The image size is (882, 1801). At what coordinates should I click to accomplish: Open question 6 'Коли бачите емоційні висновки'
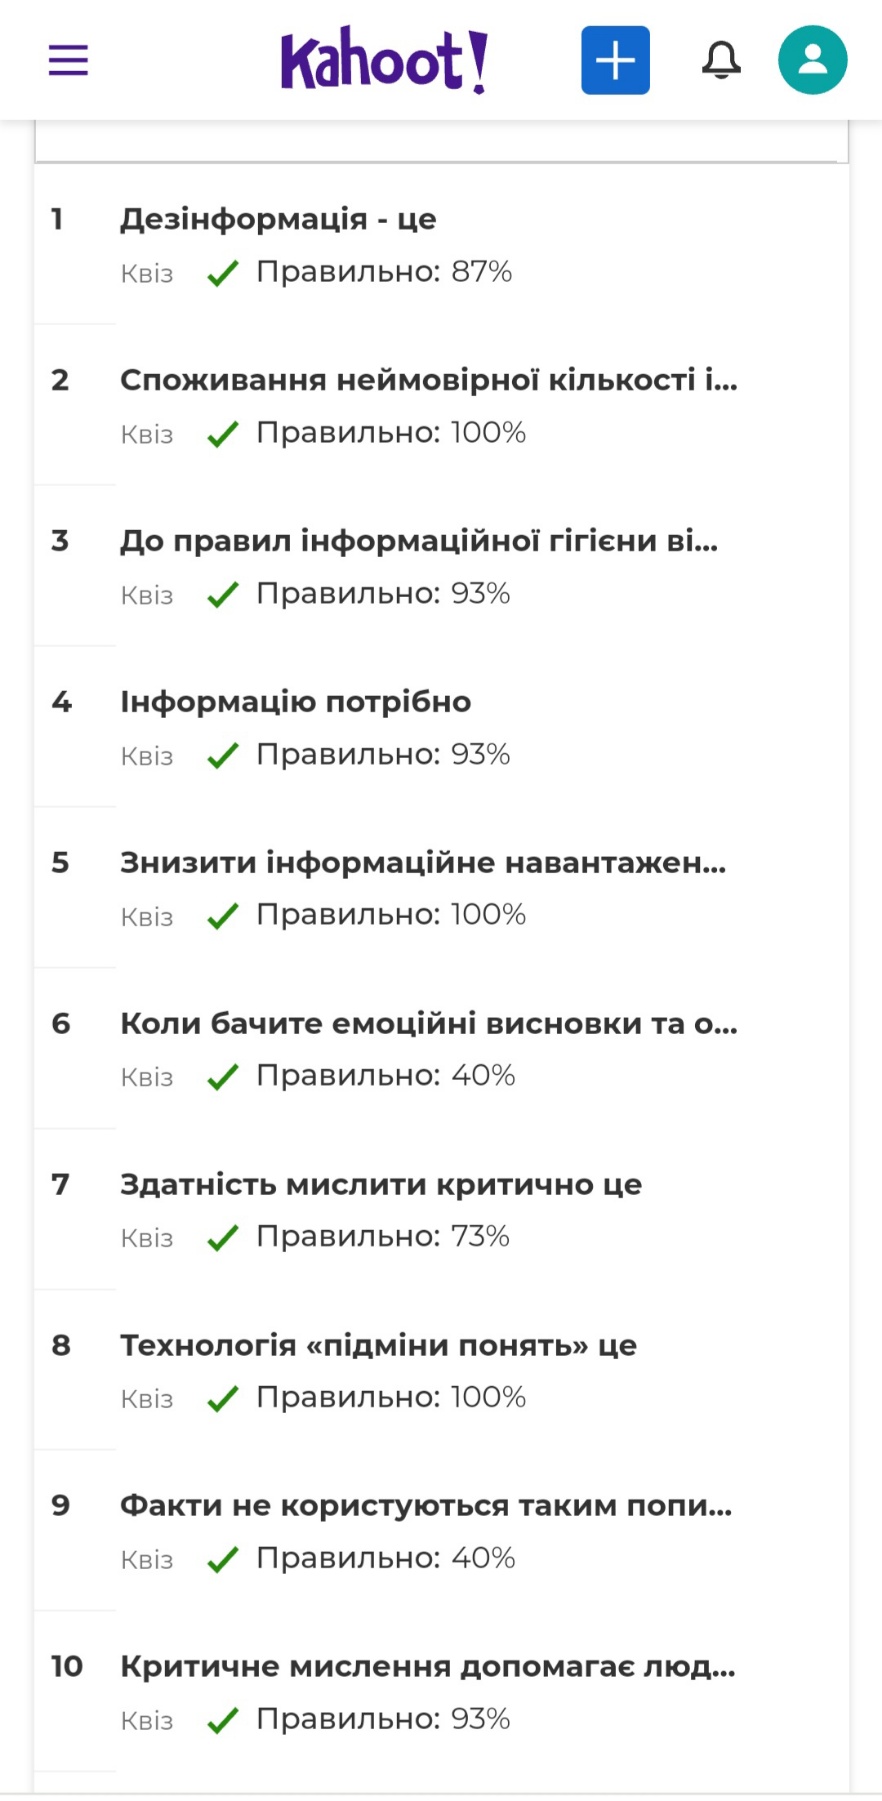[x=428, y=1024]
